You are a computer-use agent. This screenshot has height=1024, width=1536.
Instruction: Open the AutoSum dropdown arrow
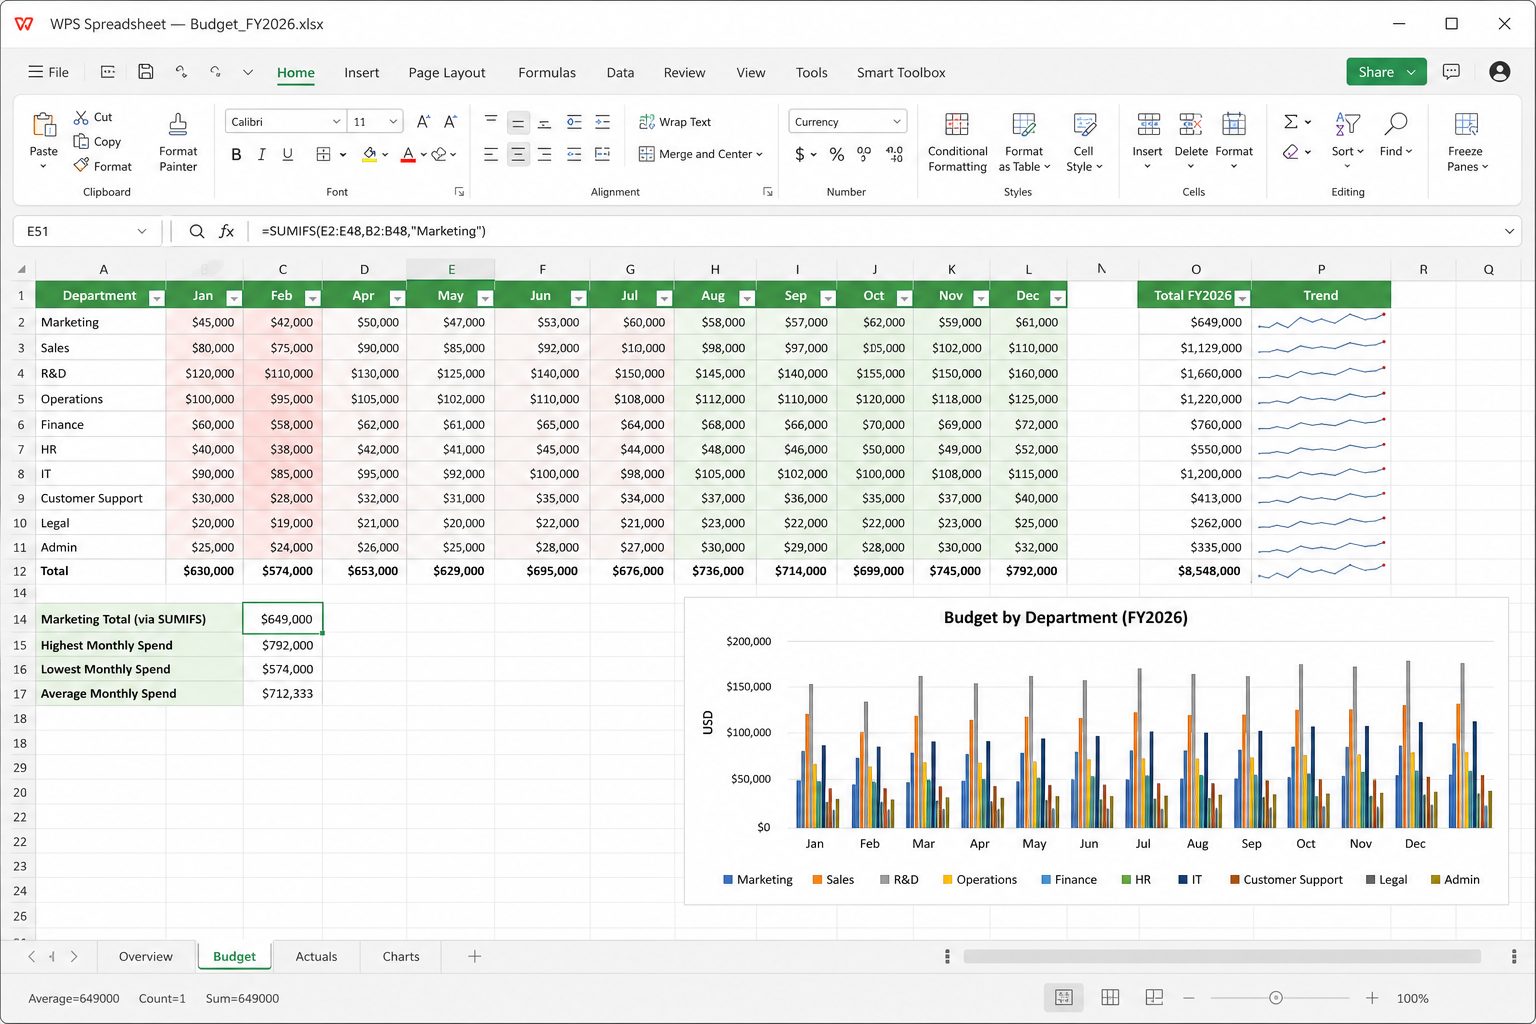coord(1308,122)
